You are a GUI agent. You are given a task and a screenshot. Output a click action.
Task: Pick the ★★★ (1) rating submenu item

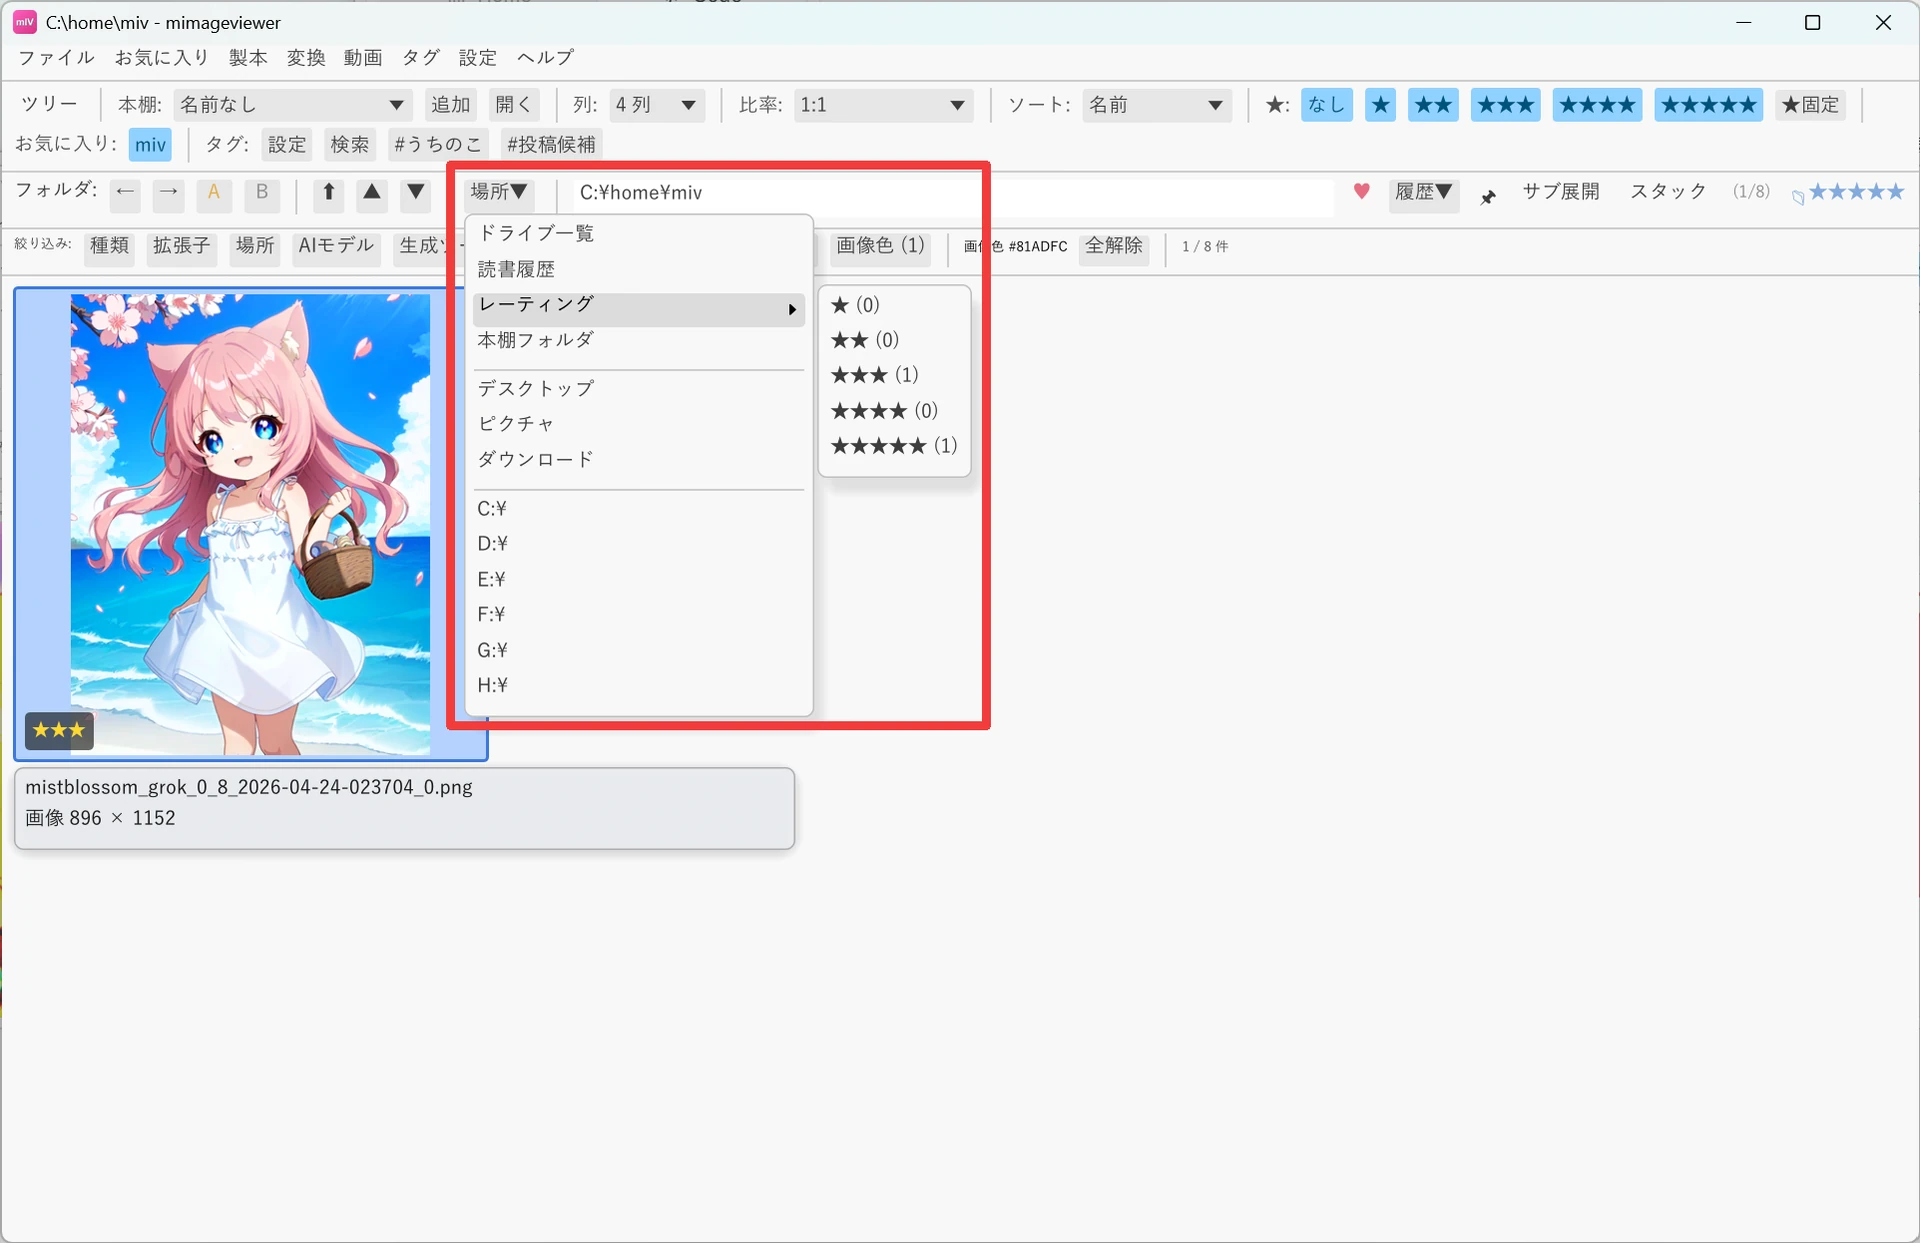(x=894, y=375)
